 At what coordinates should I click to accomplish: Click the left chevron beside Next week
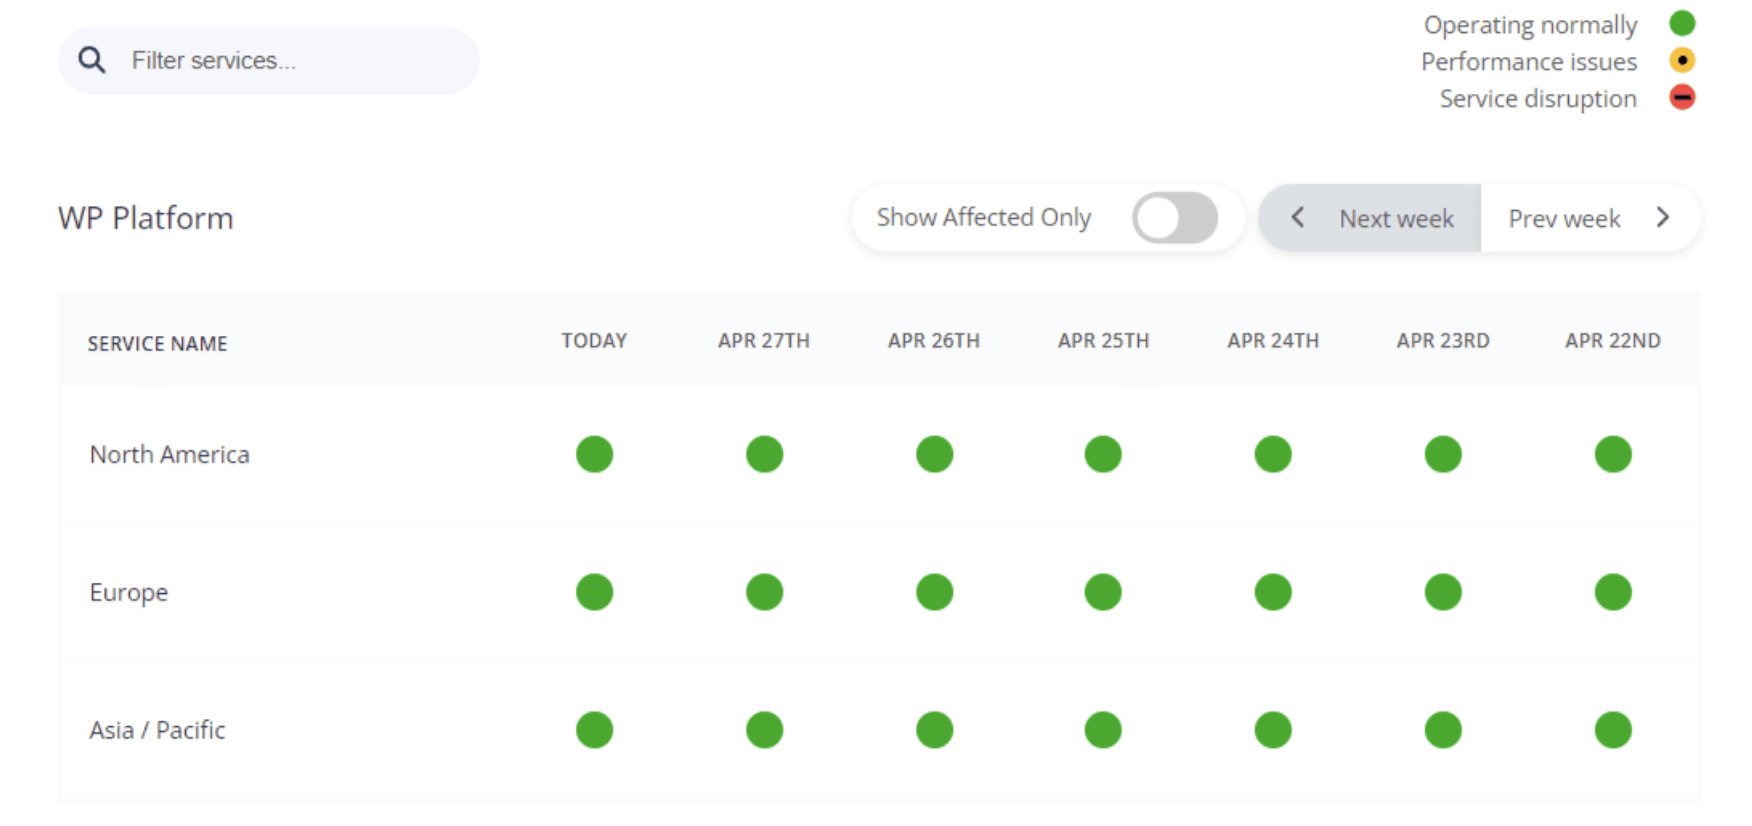[1297, 217]
